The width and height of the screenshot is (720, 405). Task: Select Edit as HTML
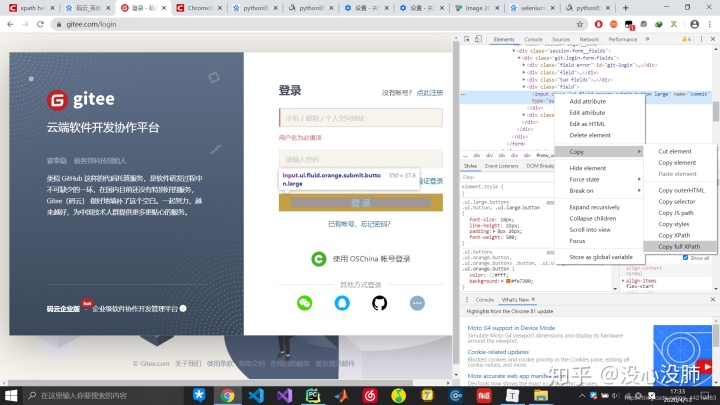pos(599,124)
